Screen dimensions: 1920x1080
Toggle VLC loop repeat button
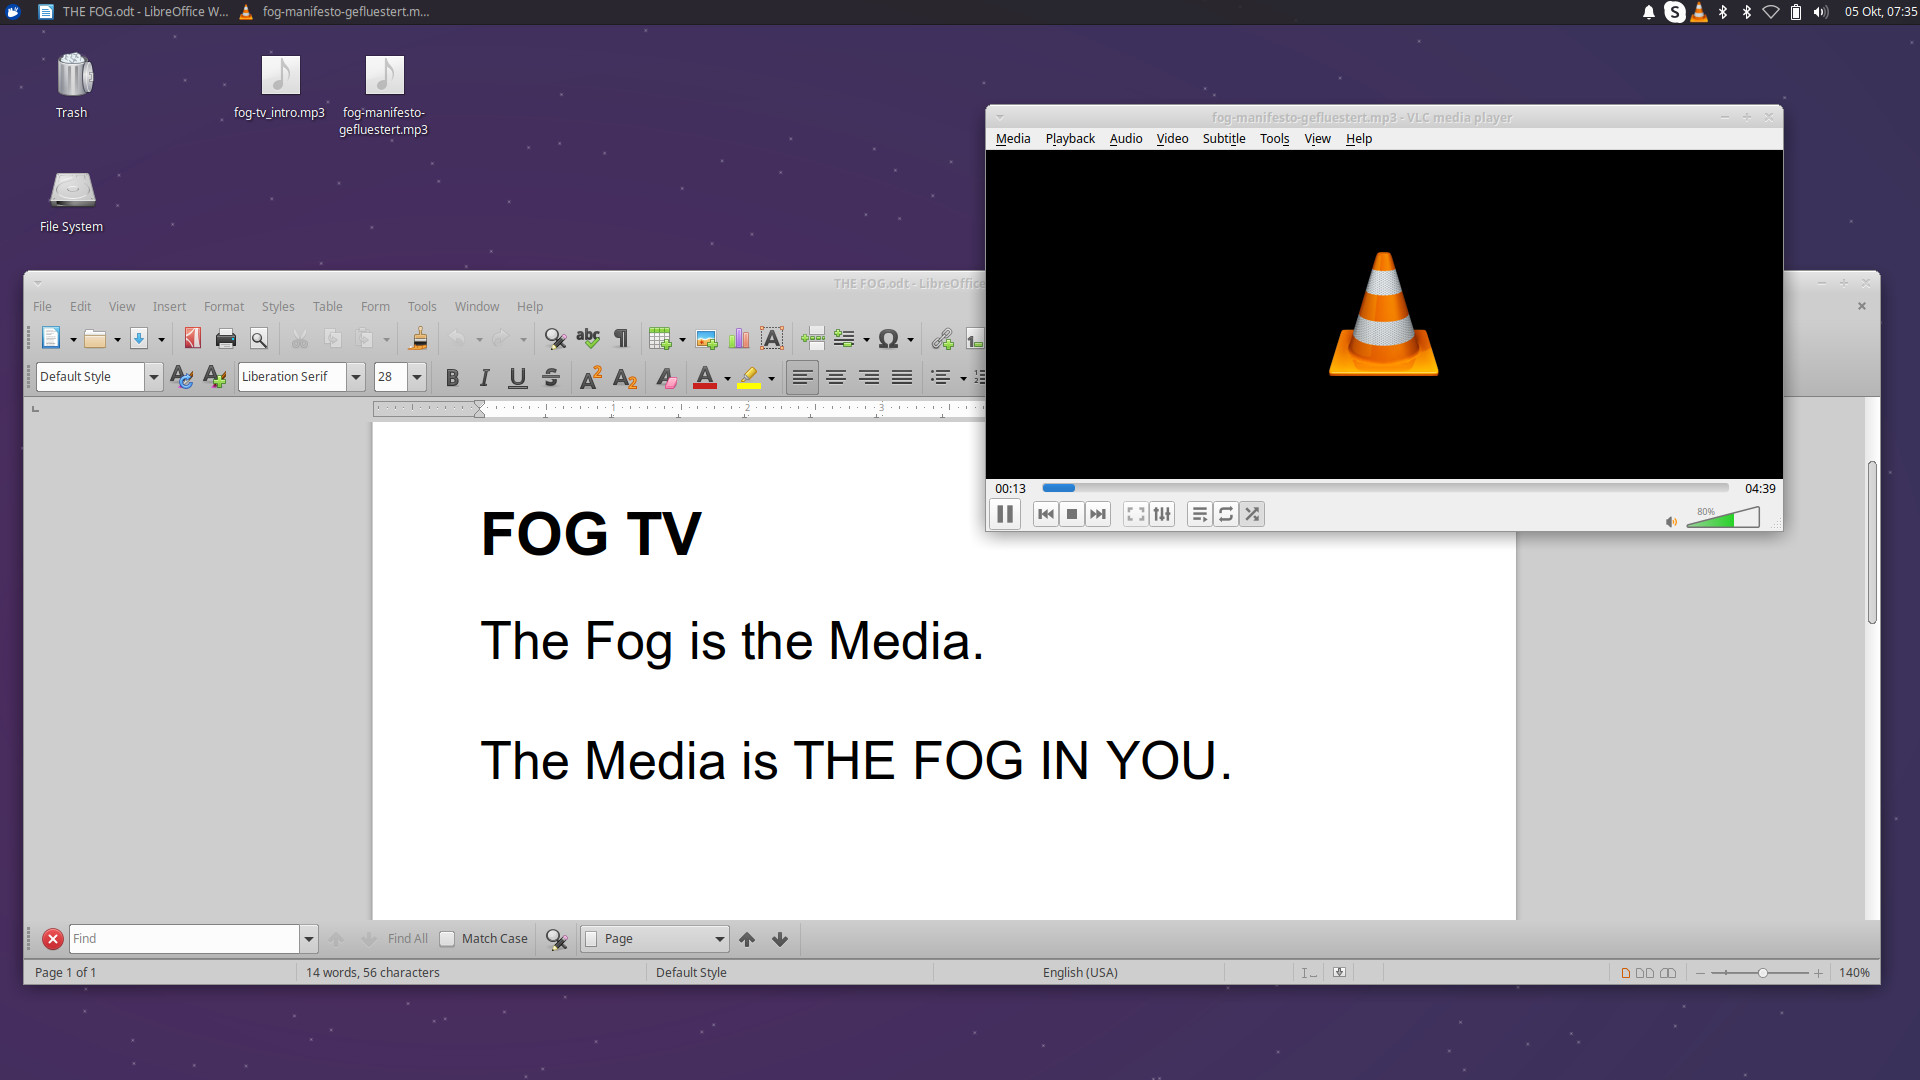point(1226,514)
